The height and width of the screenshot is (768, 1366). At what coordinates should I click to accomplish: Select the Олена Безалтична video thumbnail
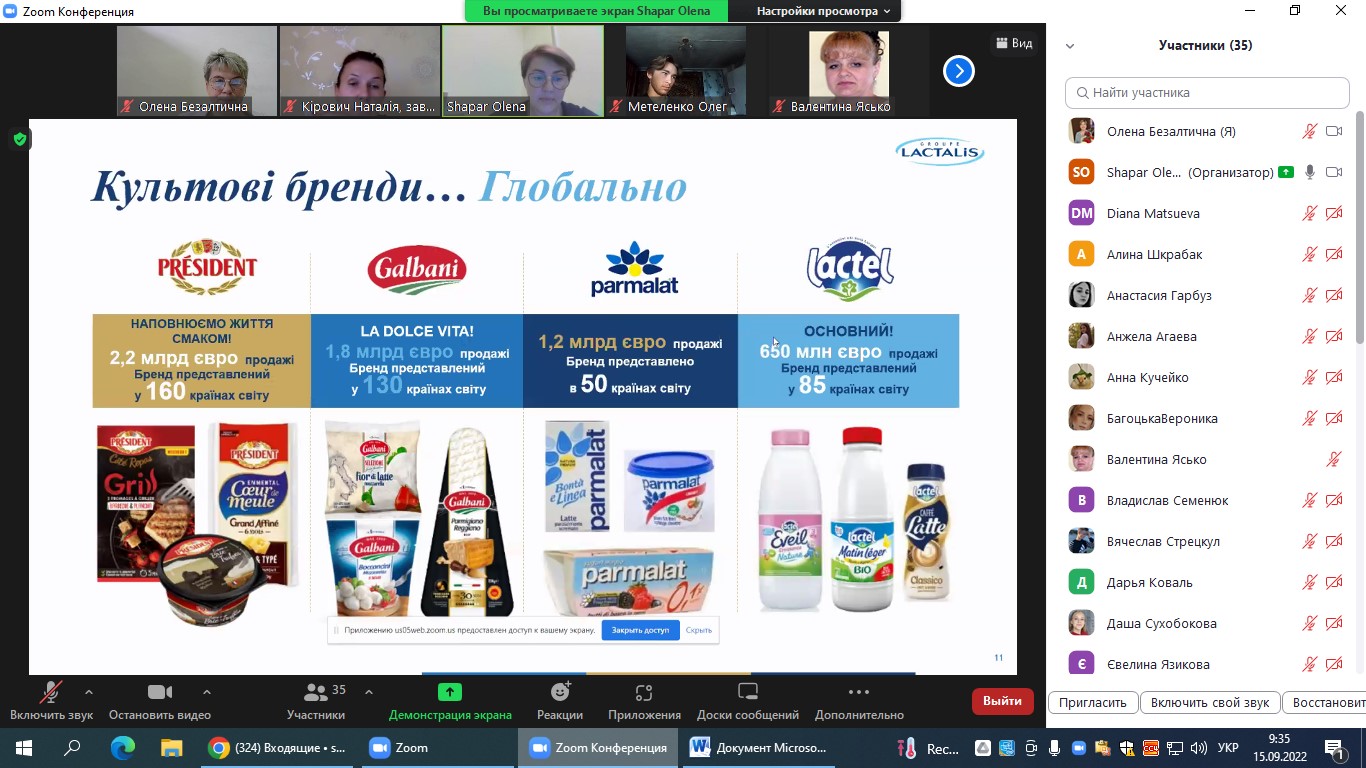pyautogui.click(x=197, y=71)
